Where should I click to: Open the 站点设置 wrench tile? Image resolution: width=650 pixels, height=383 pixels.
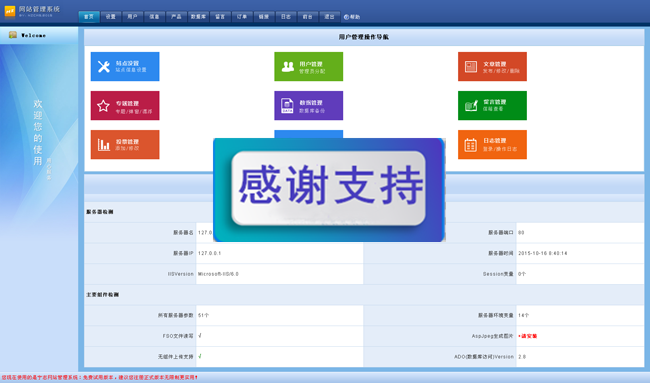(125, 66)
